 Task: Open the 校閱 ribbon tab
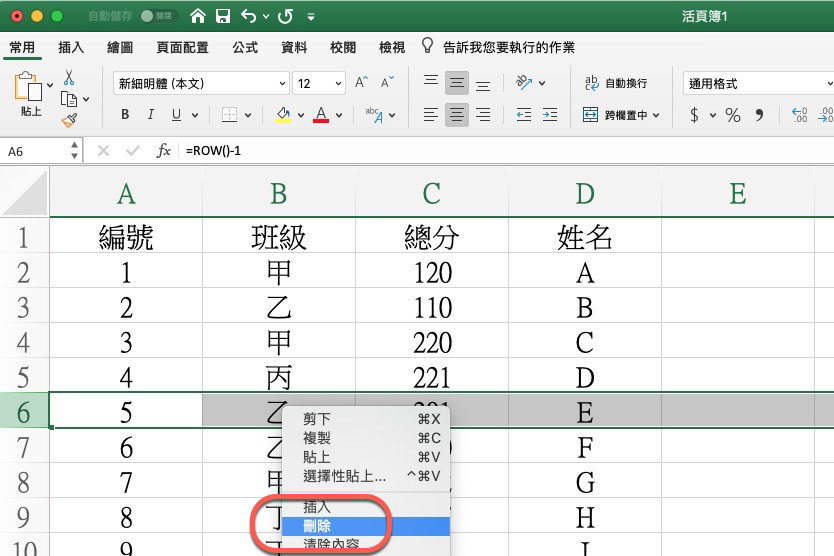tap(343, 47)
